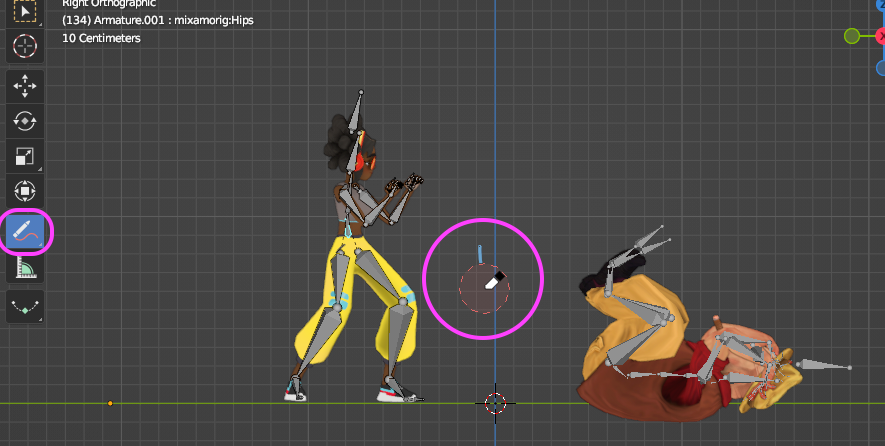Viewport: 885px width, 446px height.
Task: Select the Breakdowner pose tool
Action: [x=25, y=307]
